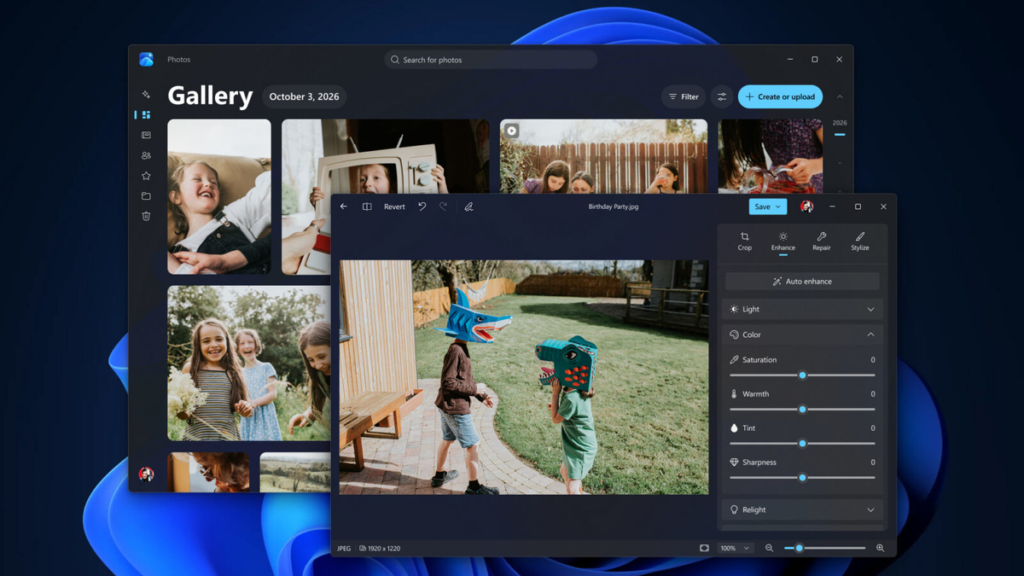Open the Memories icon in Photos sidebar

pyautogui.click(x=146, y=135)
